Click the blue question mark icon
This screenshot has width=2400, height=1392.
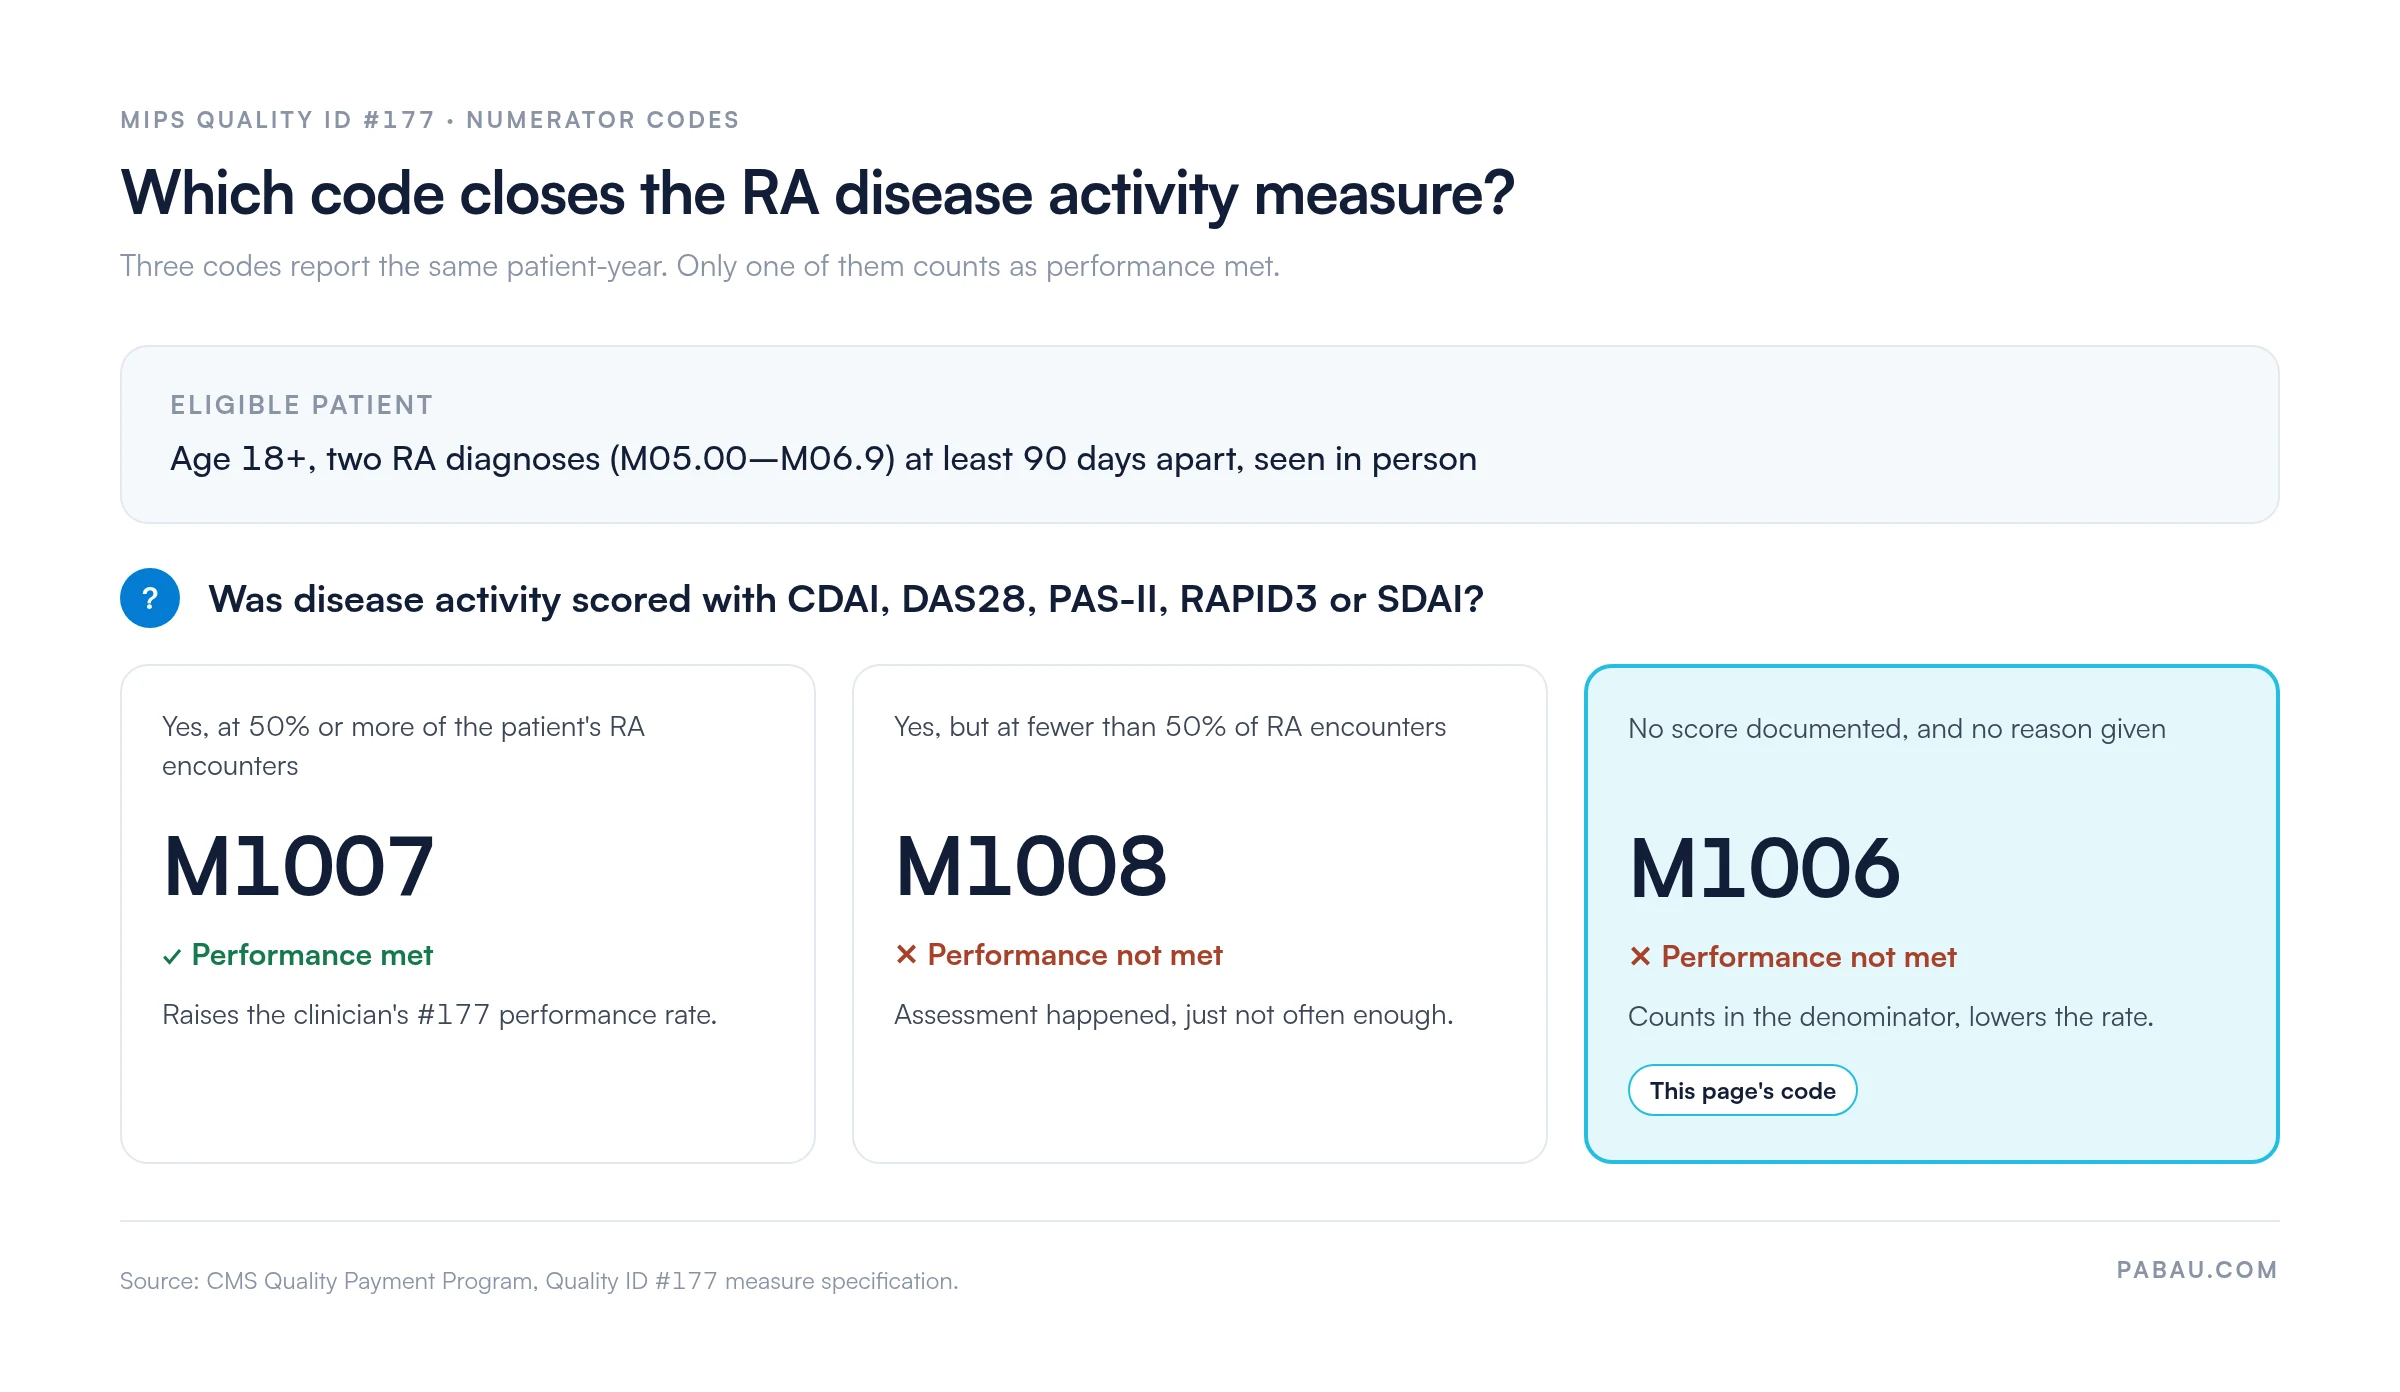pos(150,598)
